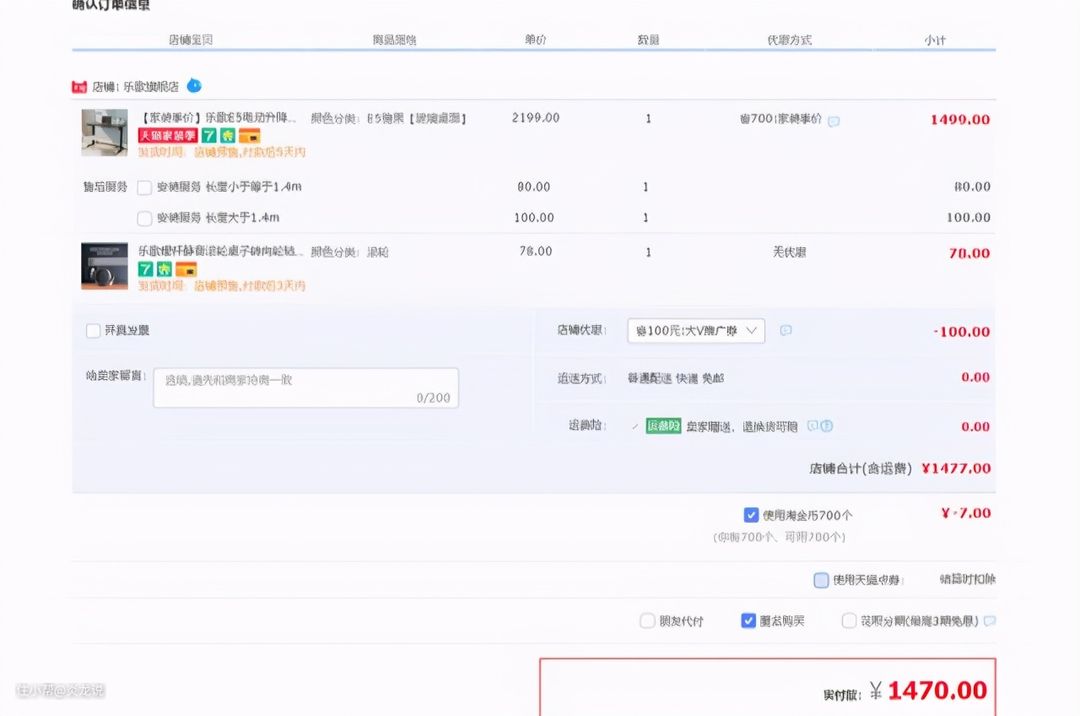Click the info bubble beside the 省700 discount
This screenshot has width=1080, height=716.
[x=834, y=121]
